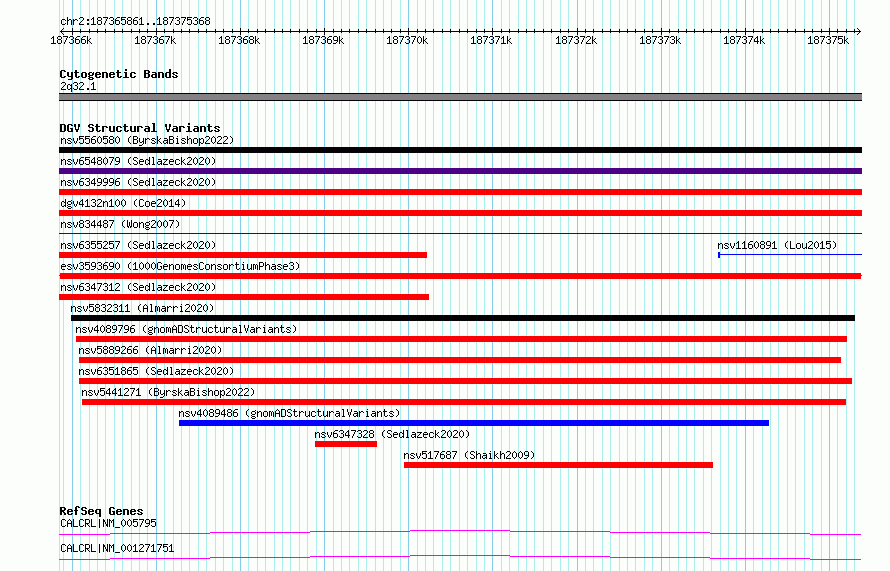Open nsv6347312 (Sedlazeck2020) label
Image resolution: width=890 pixels, height=571 pixels.
click(138, 287)
